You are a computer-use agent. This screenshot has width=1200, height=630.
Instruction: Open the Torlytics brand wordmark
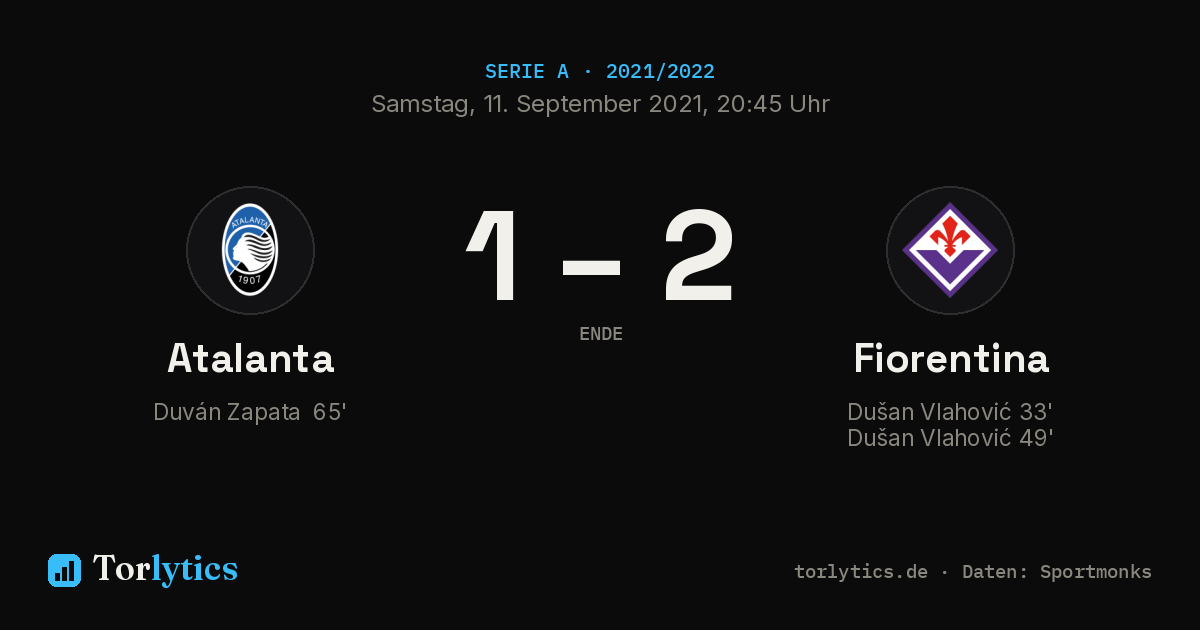tap(165, 569)
